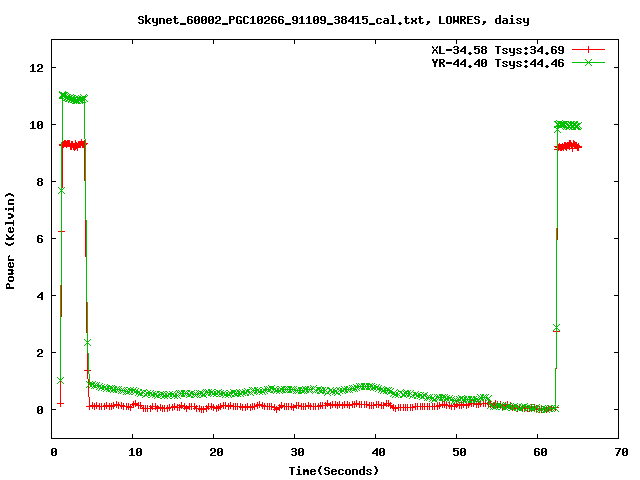The height and width of the screenshot is (480, 640).
Task: Click the x-axis tick label 60
Action: (x=540, y=452)
